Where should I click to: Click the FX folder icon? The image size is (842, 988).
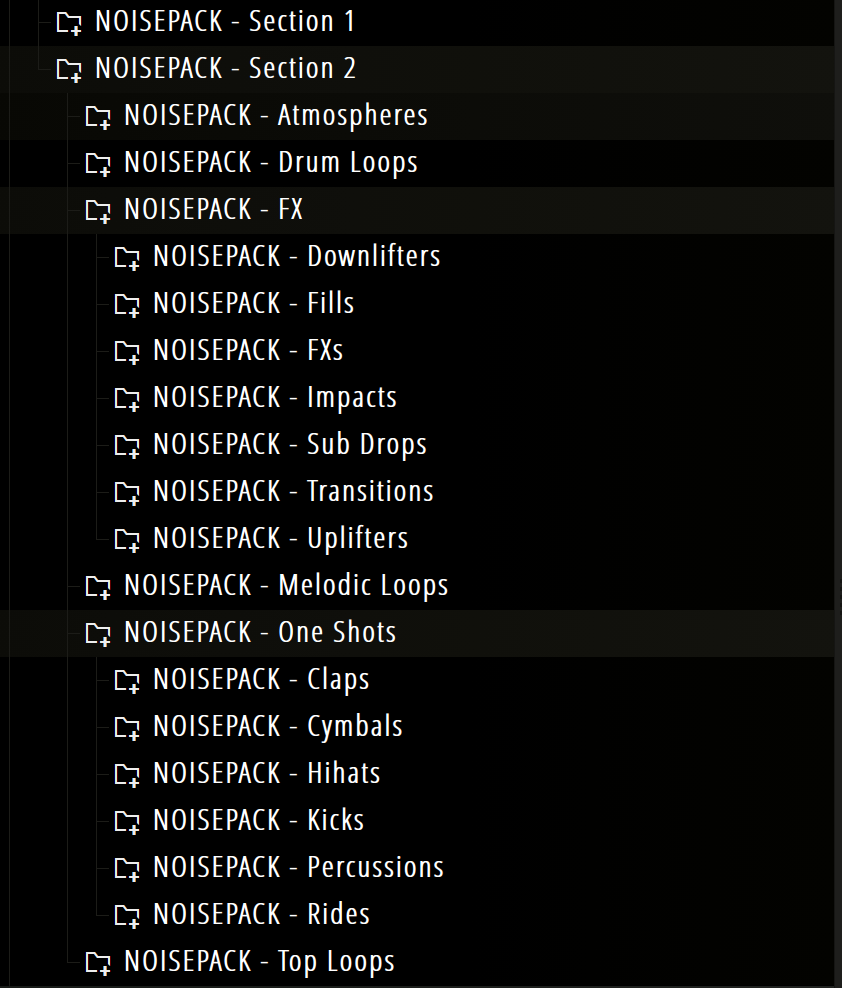98,210
